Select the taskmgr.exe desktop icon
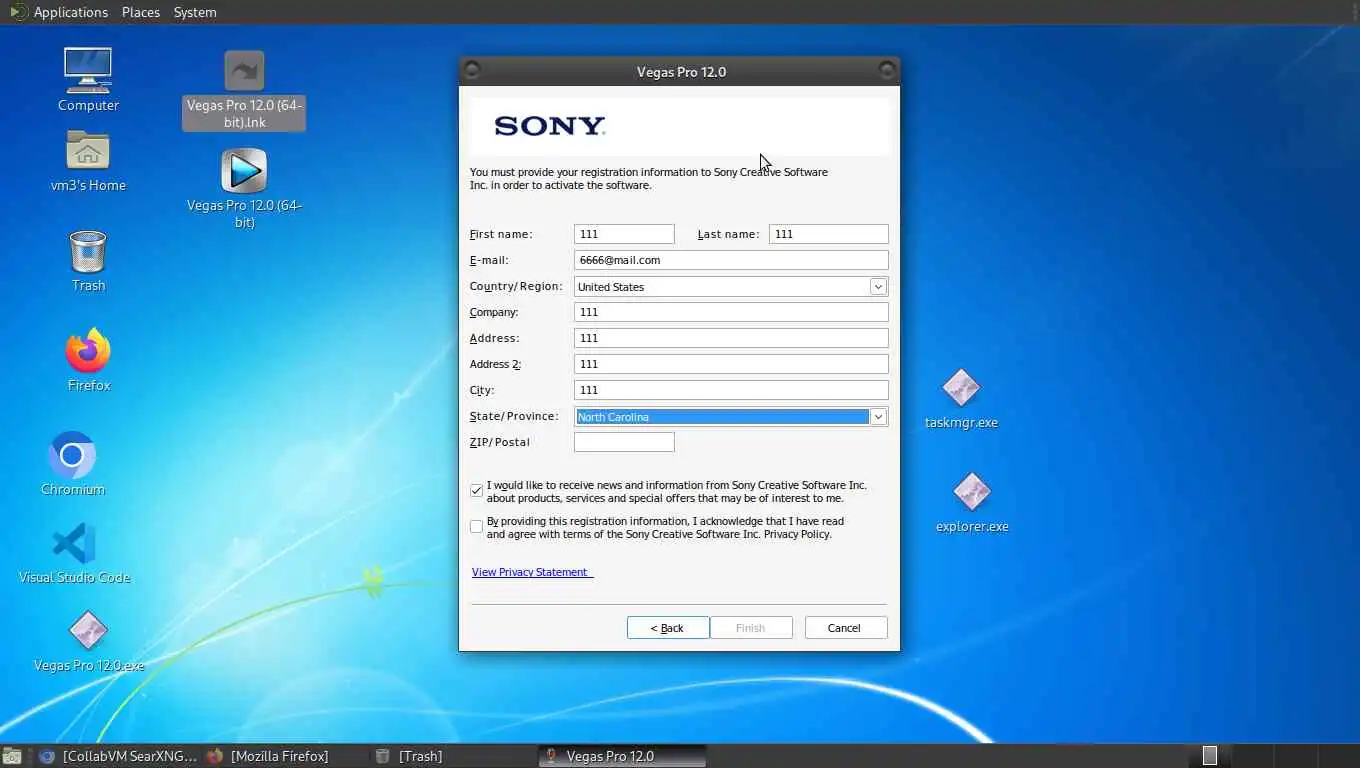This screenshot has width=1360, height=768. point(961,388)
